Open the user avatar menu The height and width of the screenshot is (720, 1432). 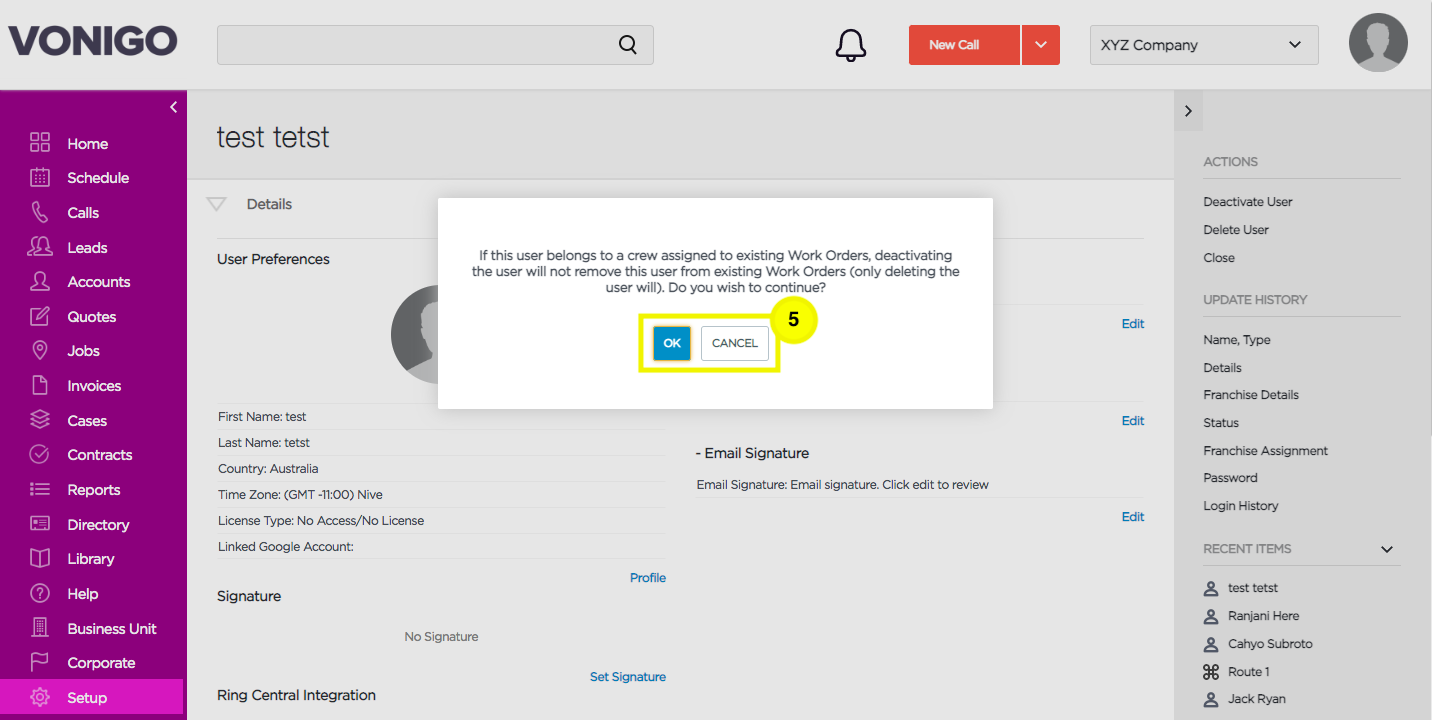(1378, 43)
